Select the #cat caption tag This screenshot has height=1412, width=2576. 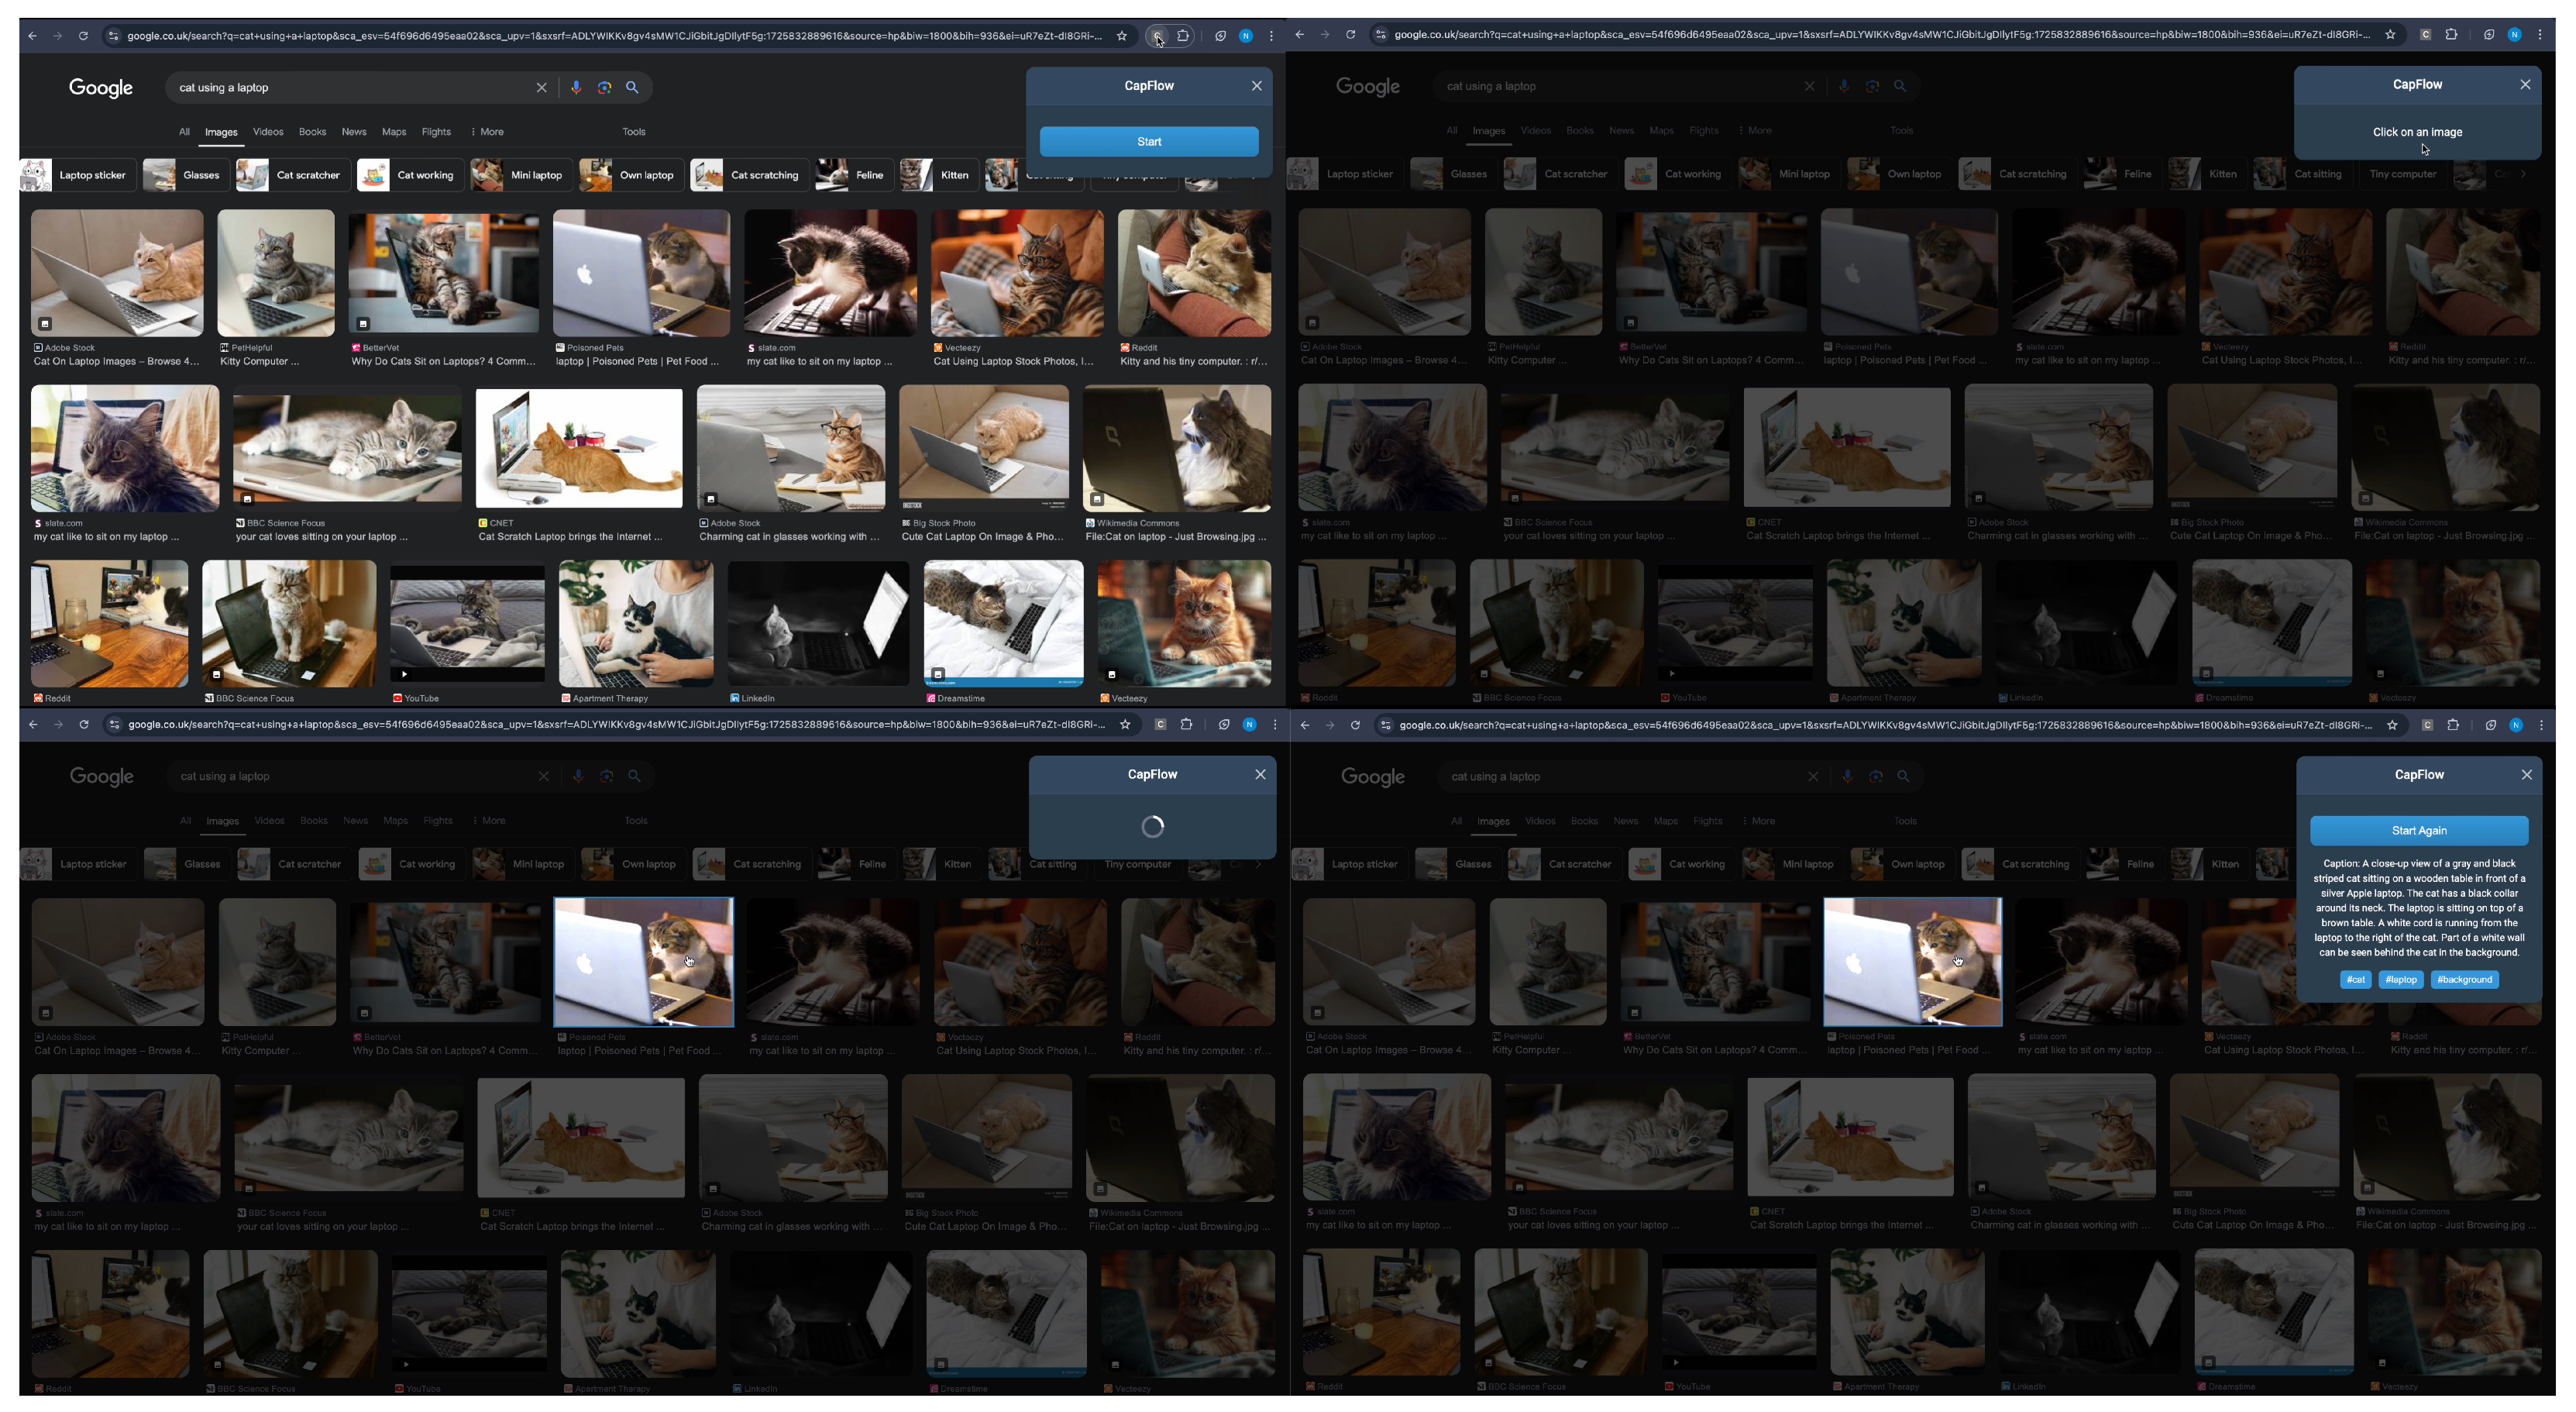pos(2355,979)
